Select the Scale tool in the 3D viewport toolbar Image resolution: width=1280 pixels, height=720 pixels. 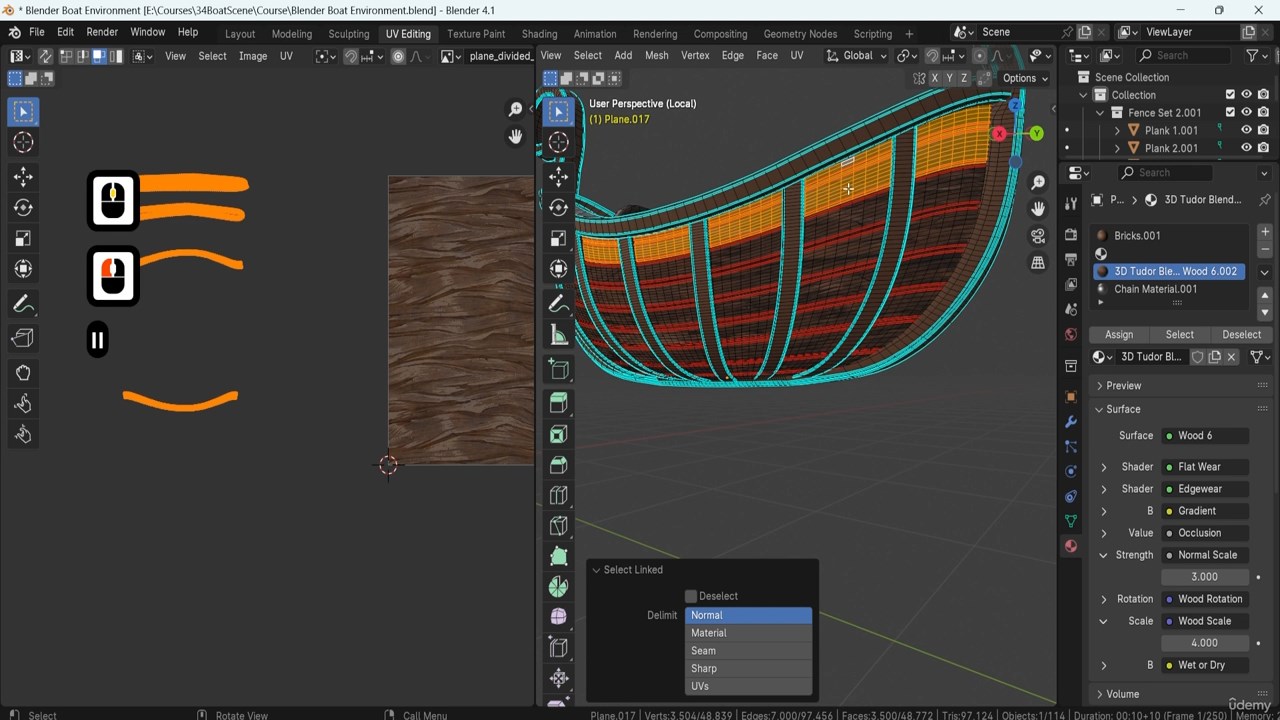click(x=559, y=238)
